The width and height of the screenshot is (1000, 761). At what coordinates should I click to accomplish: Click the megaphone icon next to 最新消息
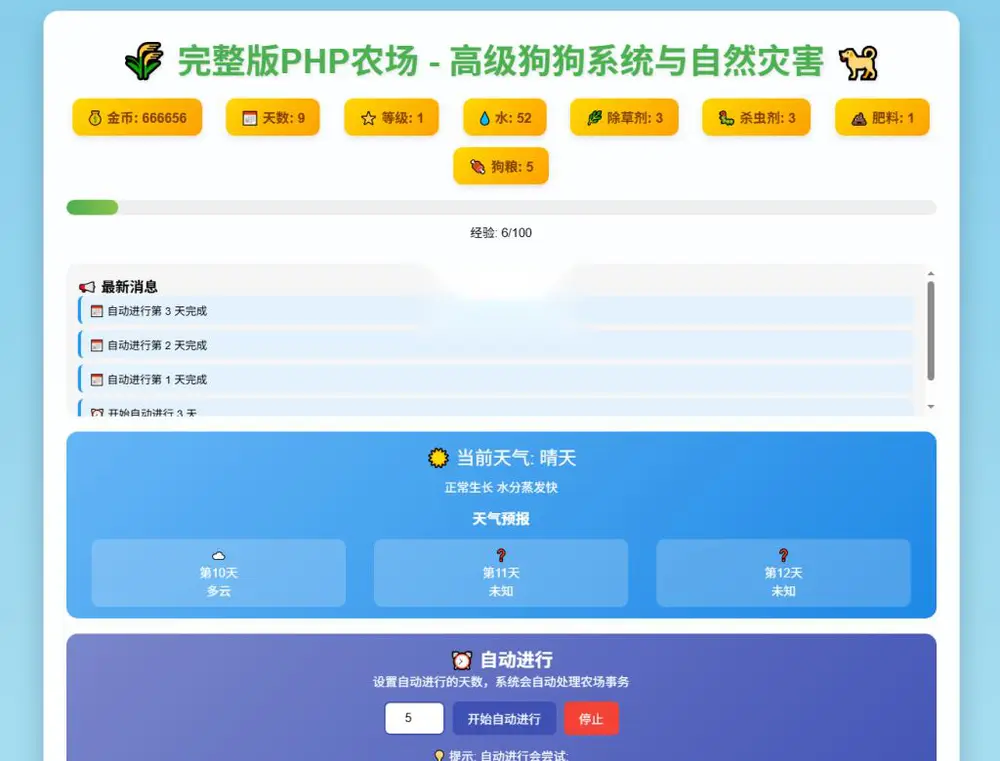(x=87, y=287)
